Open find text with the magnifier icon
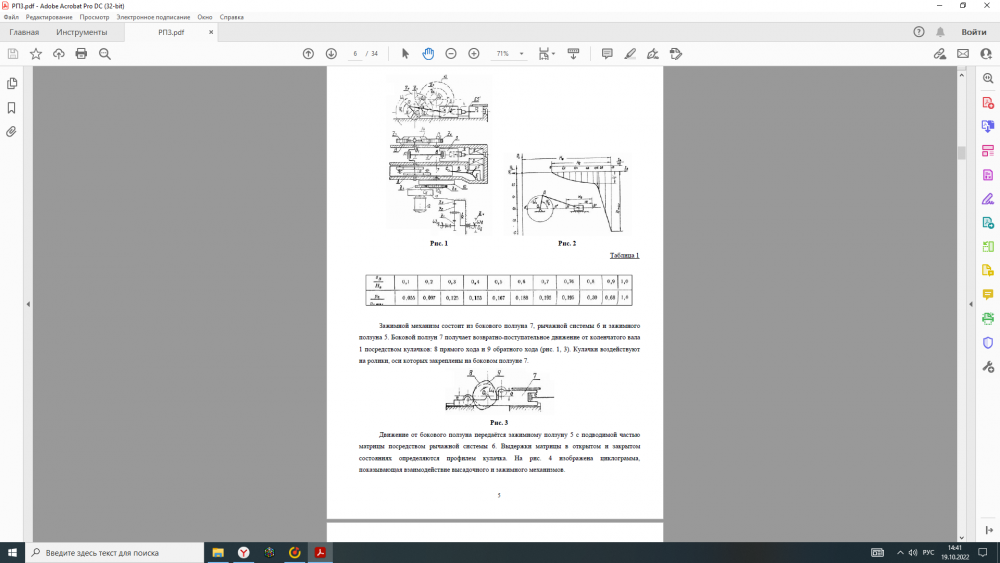Image resolution: width=1000 pixels, height=563 pixels. click(x=105, y=54)
